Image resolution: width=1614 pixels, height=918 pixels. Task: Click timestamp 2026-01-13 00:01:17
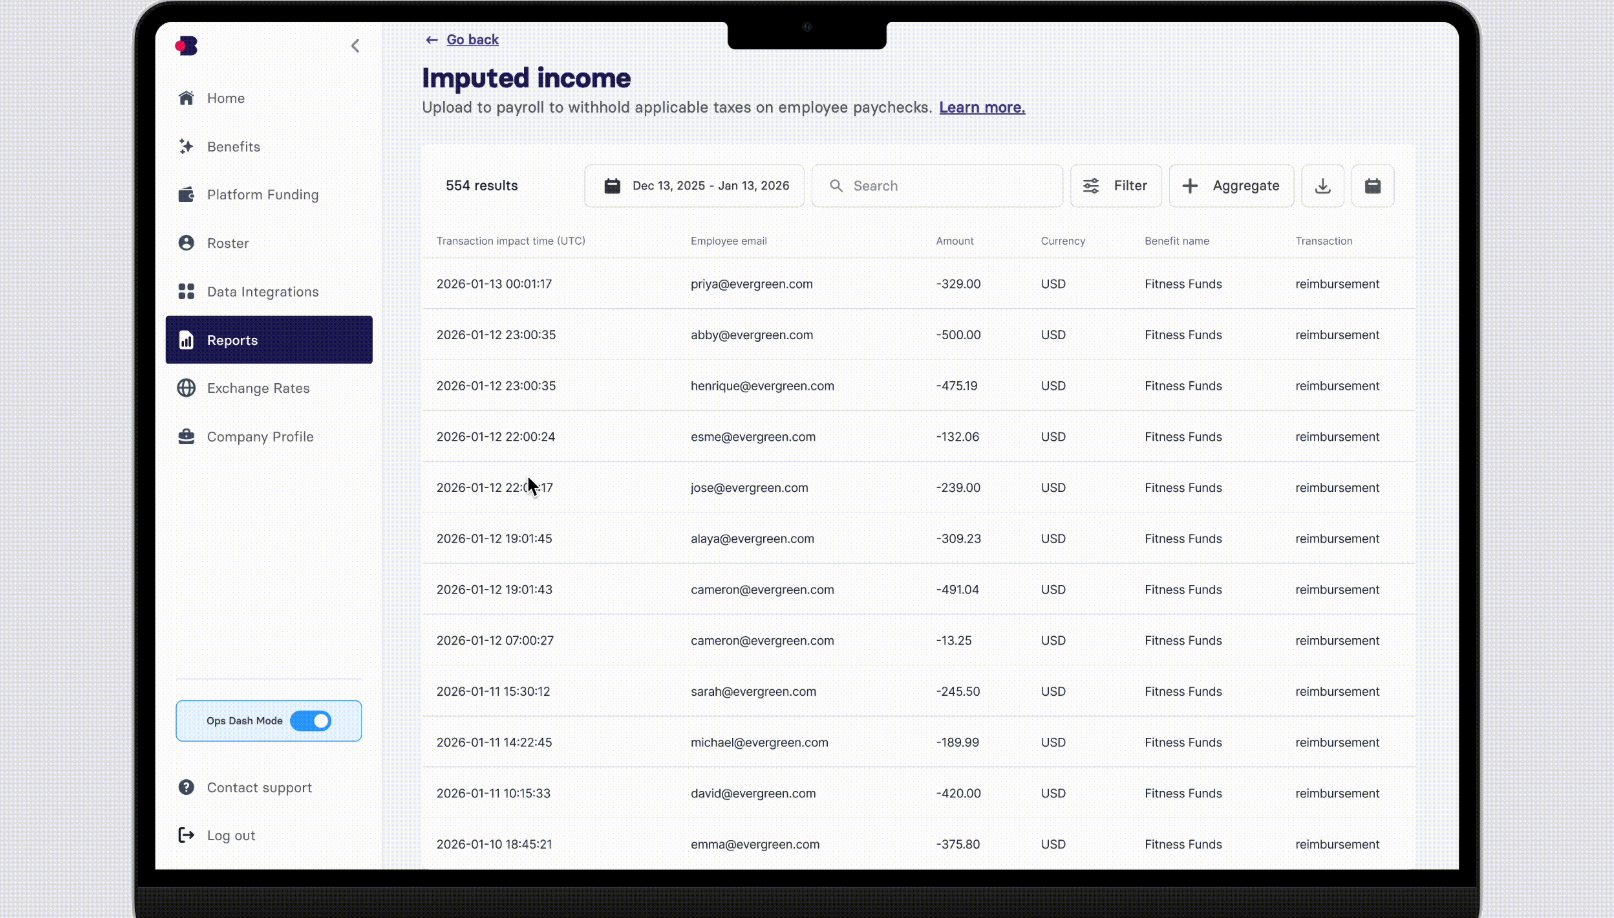pyautogui.click(x=494, y=284)
